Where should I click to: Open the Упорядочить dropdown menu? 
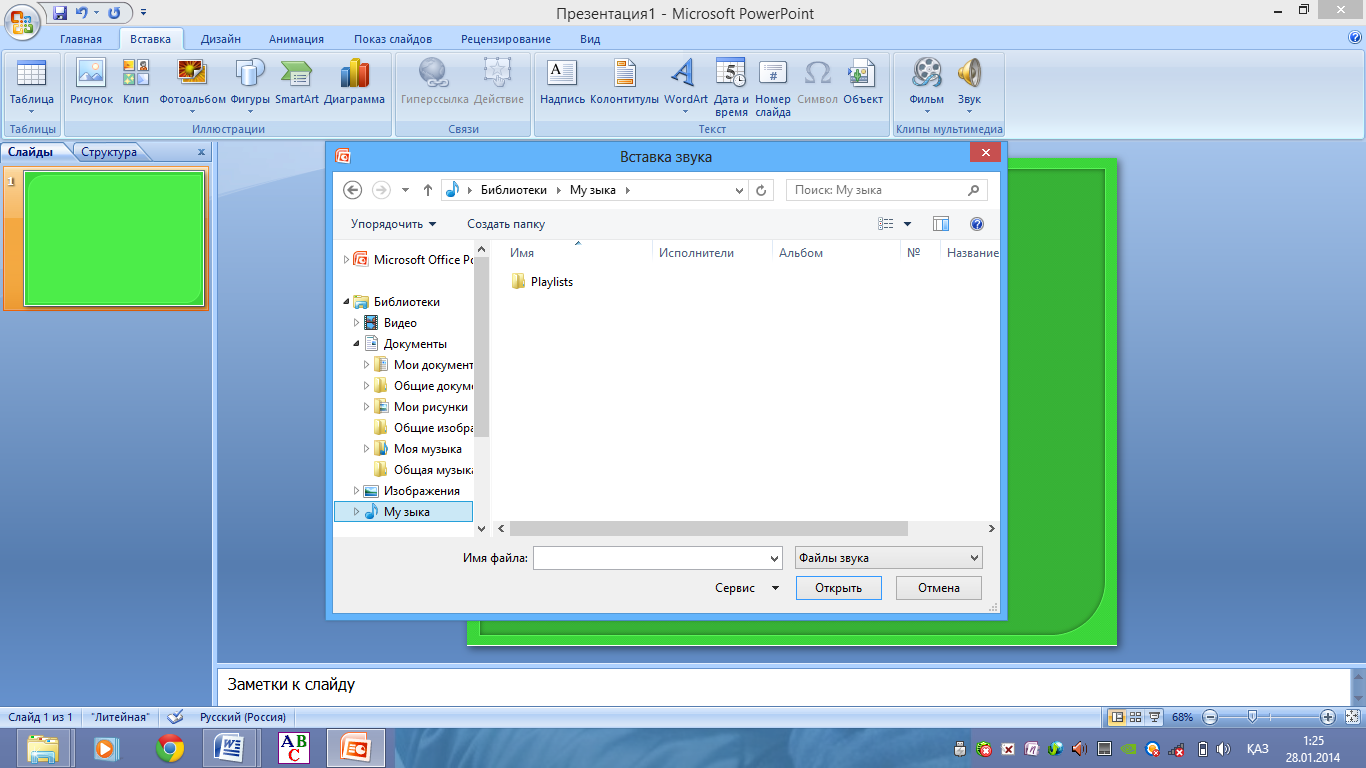click(393, 224)
